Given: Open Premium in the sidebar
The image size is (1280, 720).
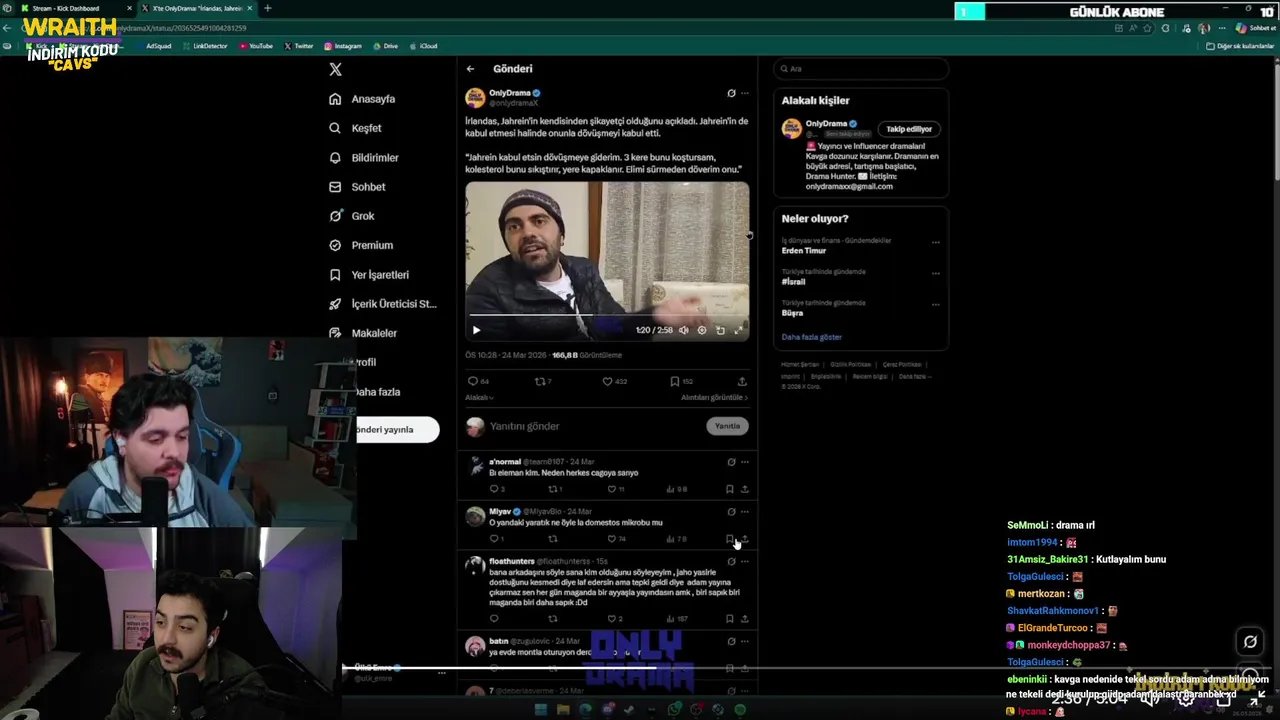Looking at the screenshot, I should tap(361, 245).
